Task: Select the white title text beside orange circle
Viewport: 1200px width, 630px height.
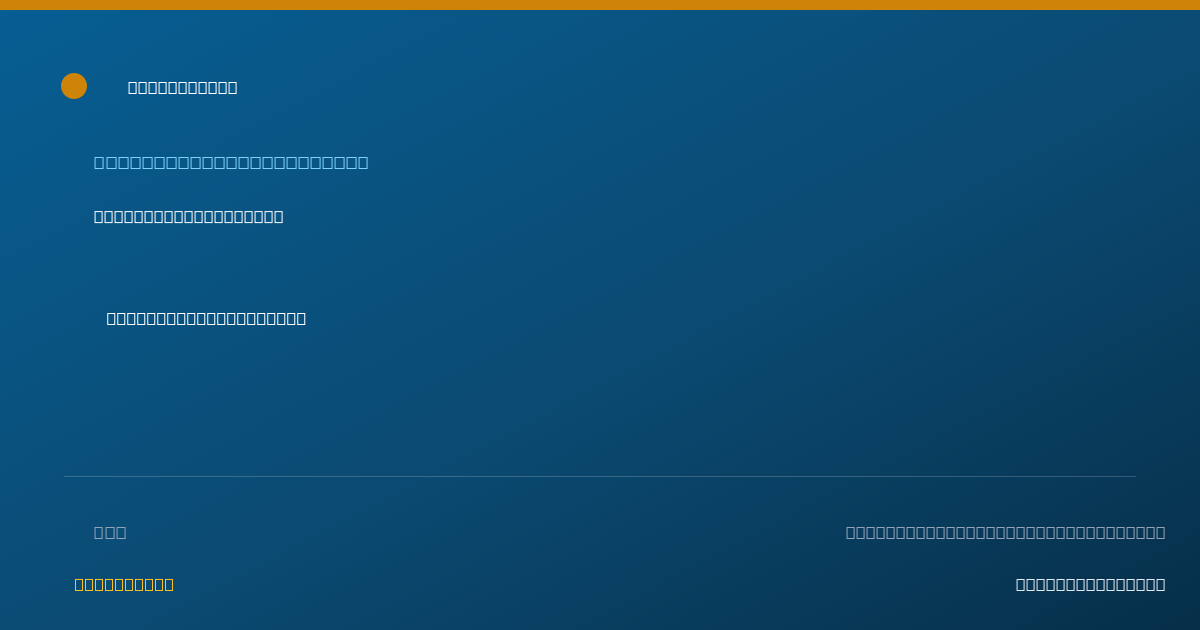Action: point(183,87)
